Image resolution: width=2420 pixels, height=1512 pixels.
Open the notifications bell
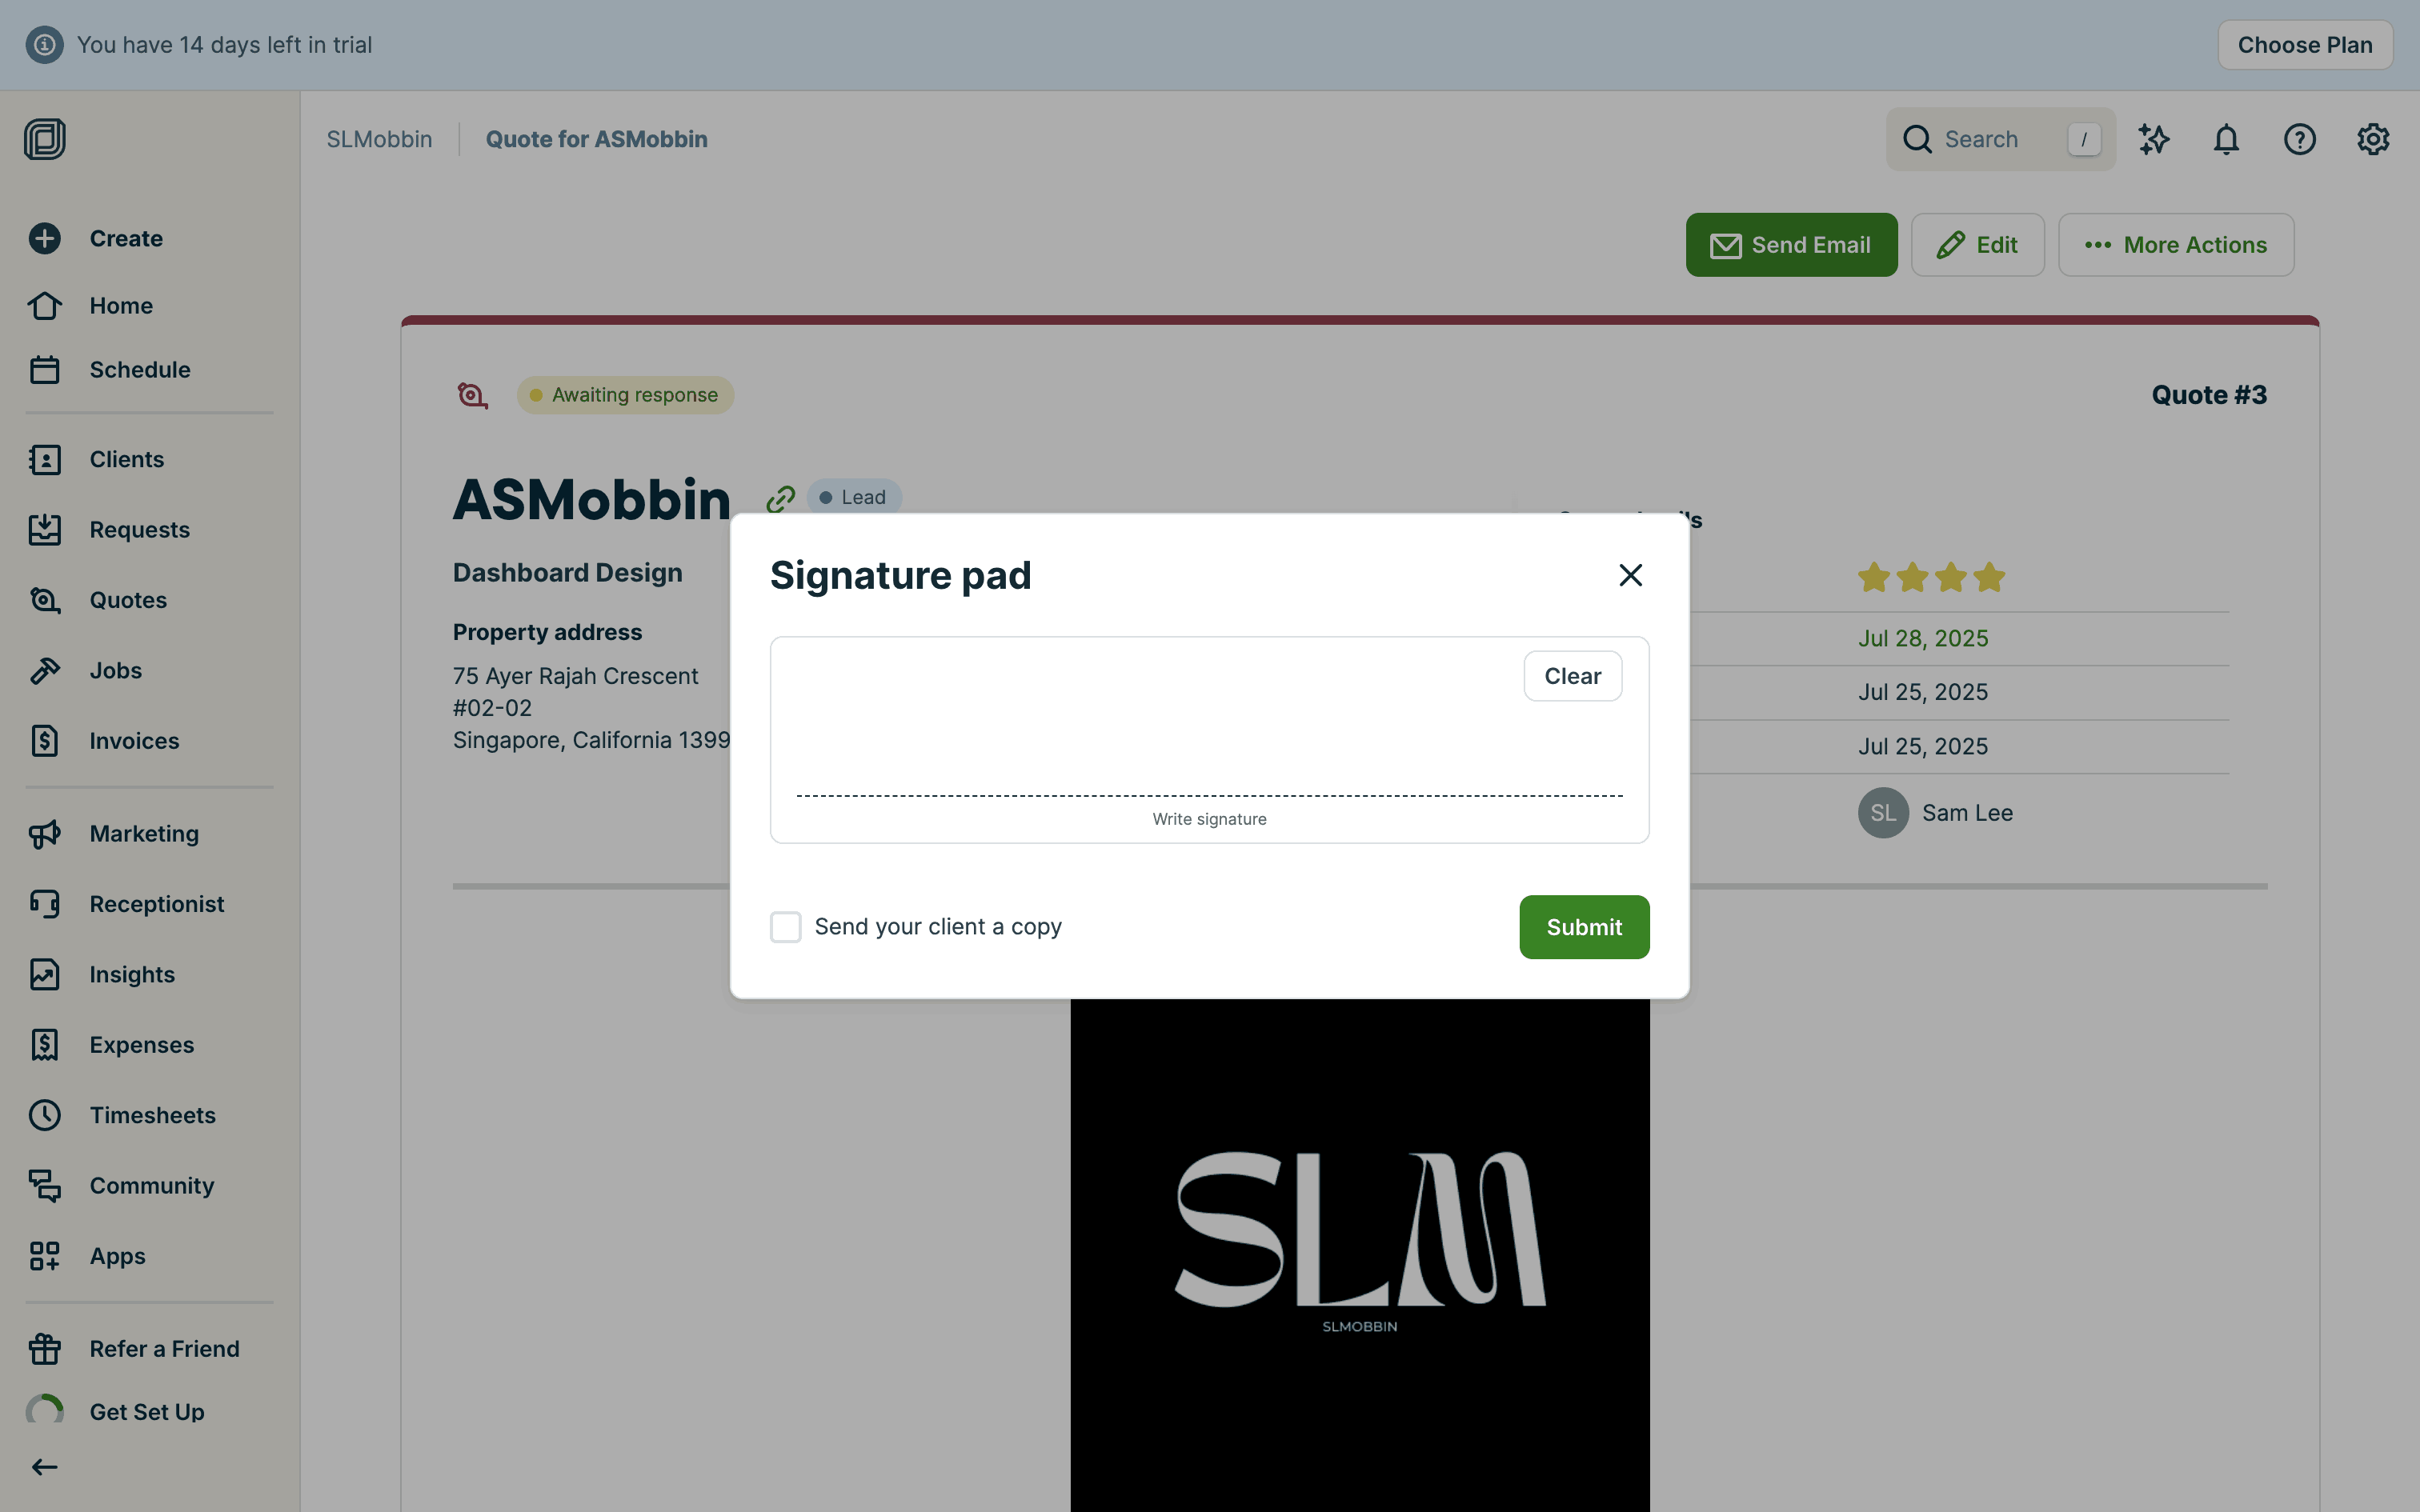pyautogui.click(x=2226, y=139)
